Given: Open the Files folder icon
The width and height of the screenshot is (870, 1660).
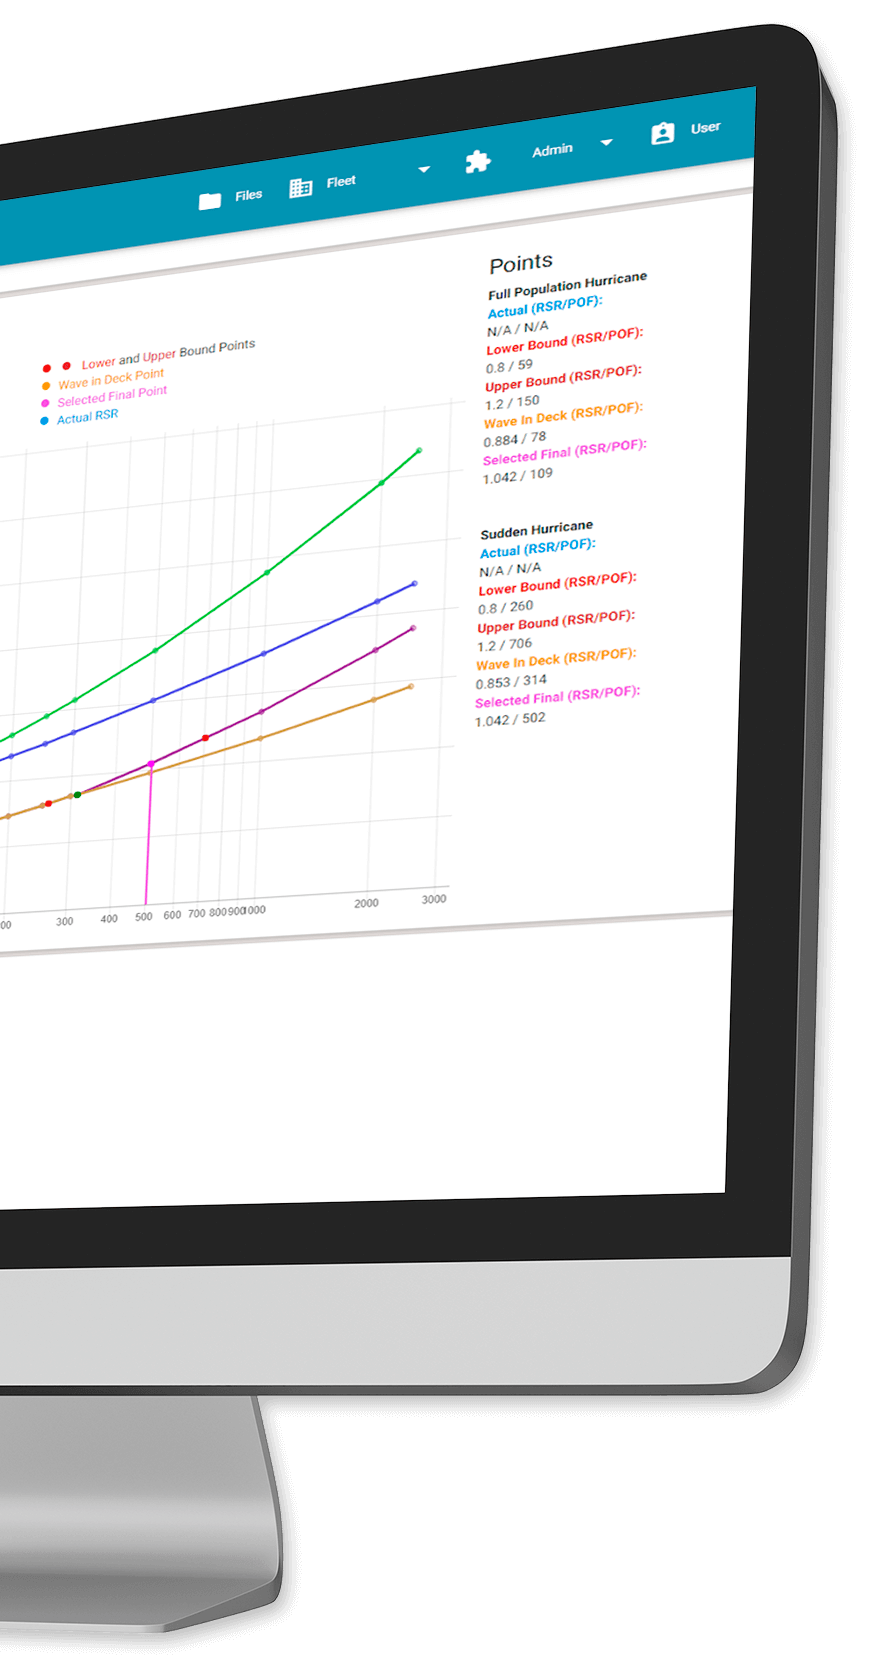Looking at the screenshot, I should click(210, 201).
